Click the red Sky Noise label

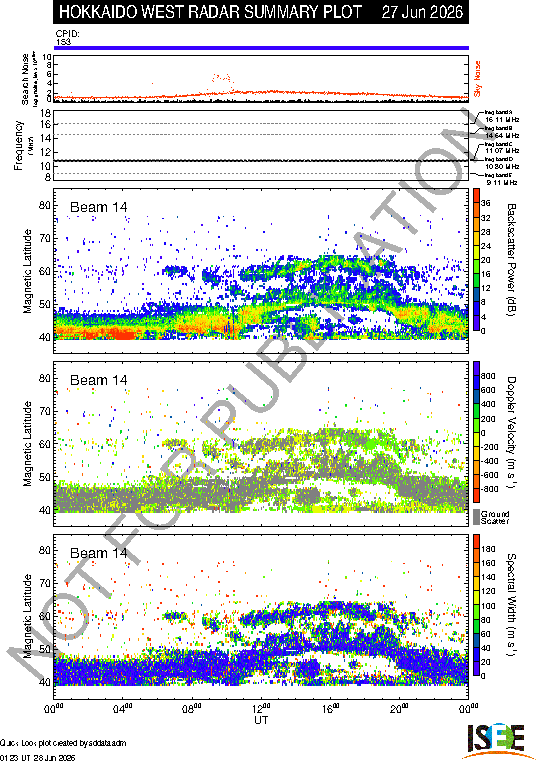tap(478, 79)
